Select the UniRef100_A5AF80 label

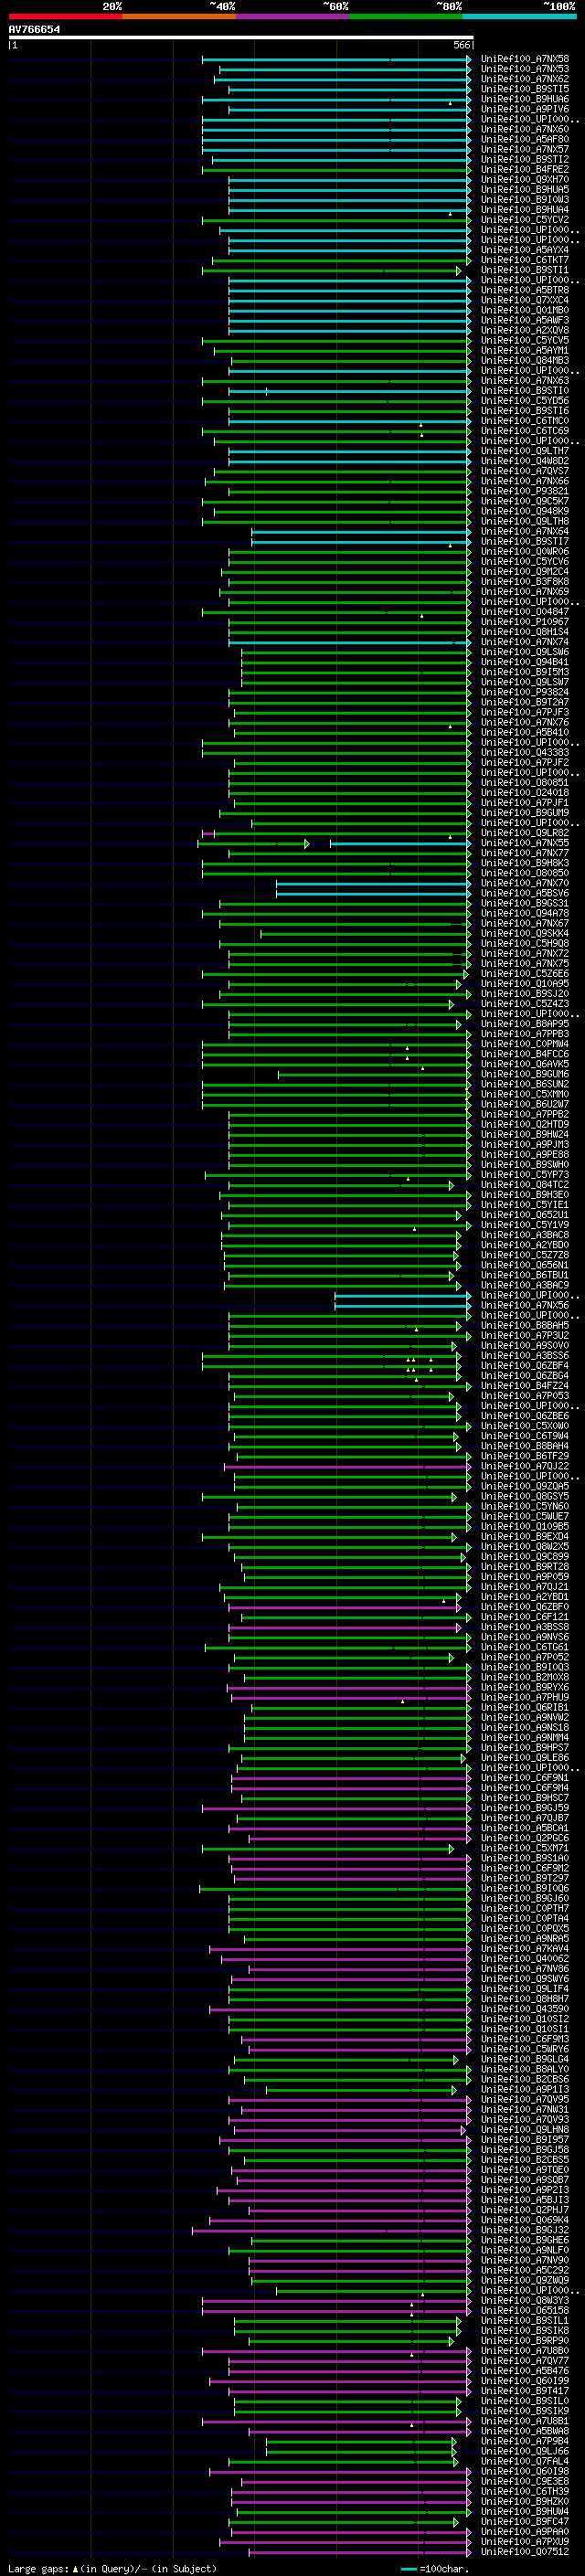[x=525, y=139]
